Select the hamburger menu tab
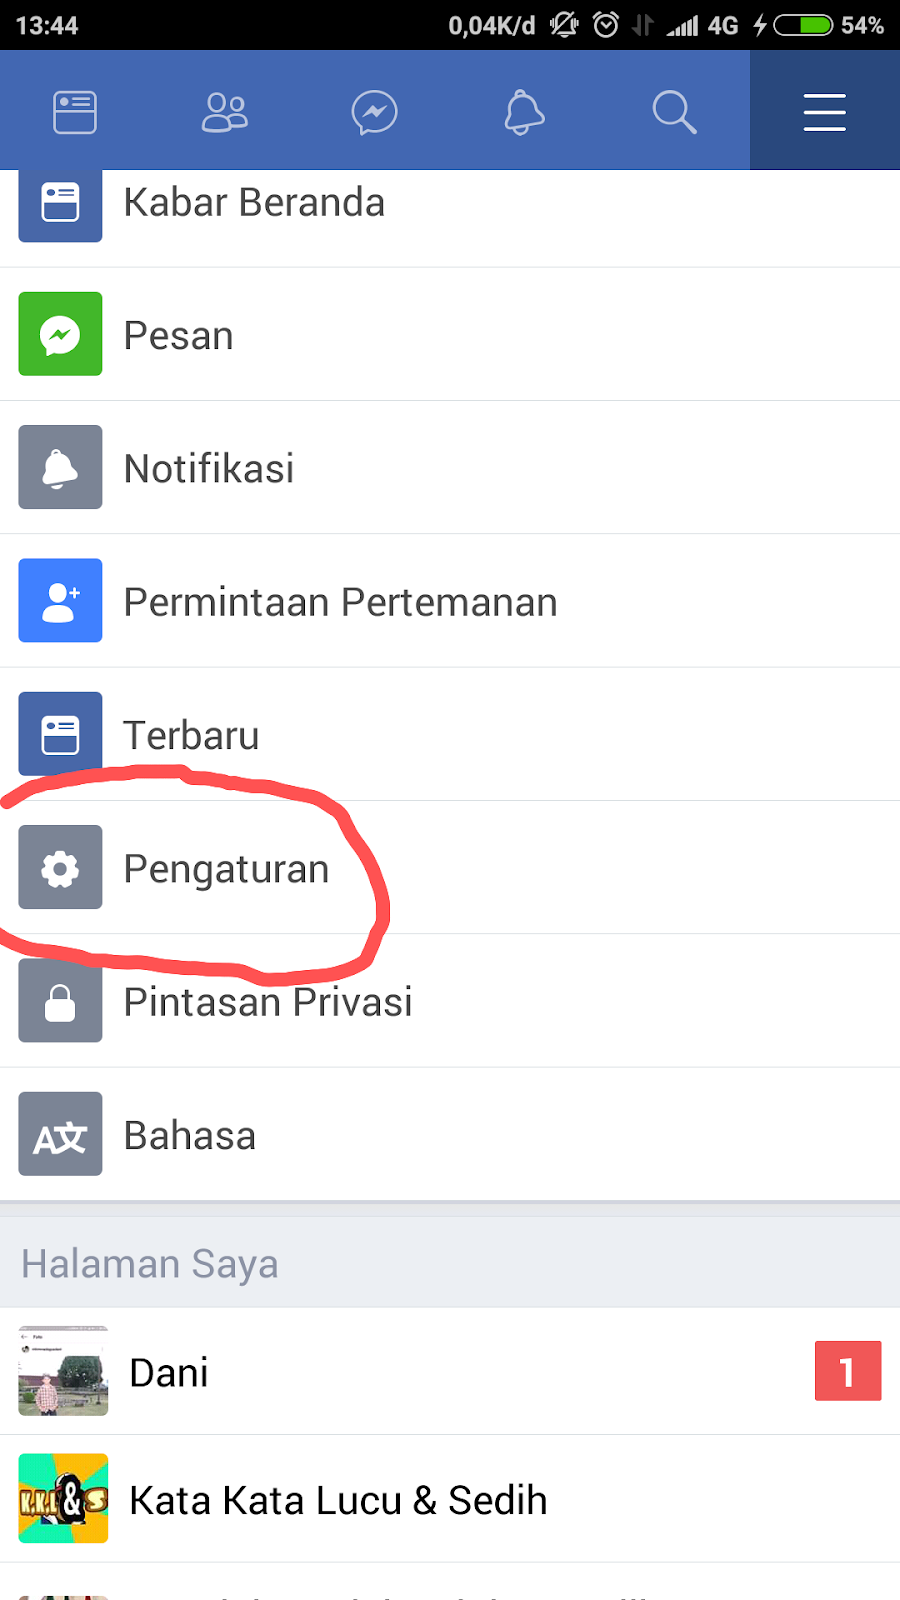 click(x=825, y=110)
